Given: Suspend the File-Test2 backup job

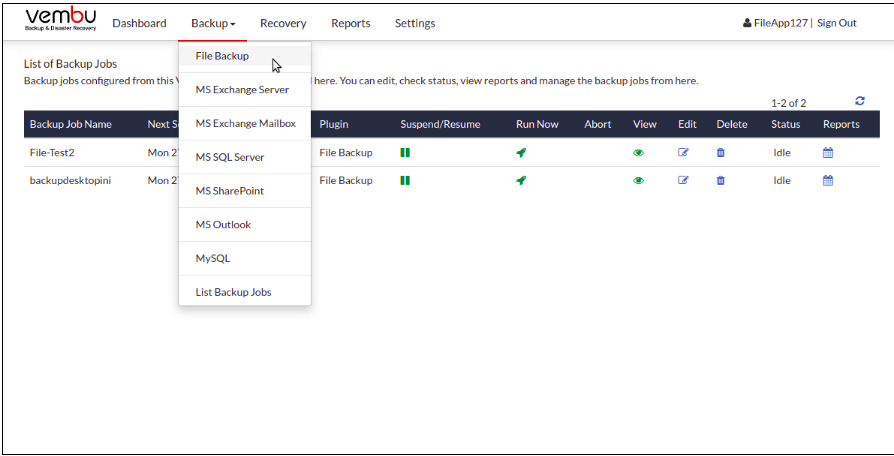Looking at the screenshot, I should pyautogui.click(x=405, y=153).
